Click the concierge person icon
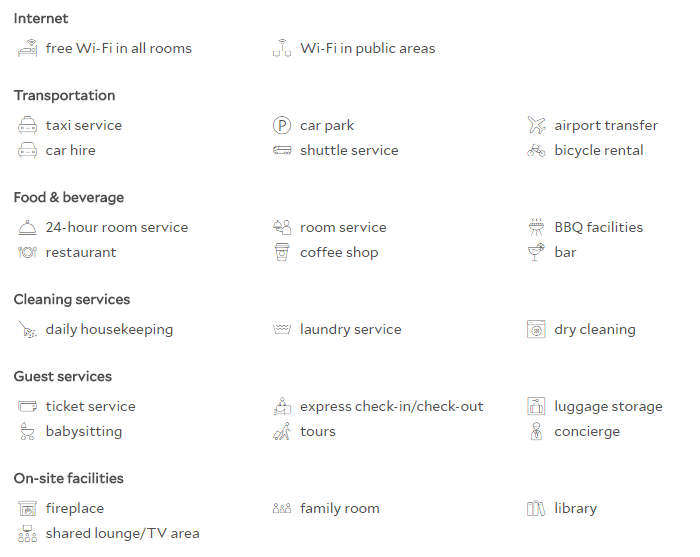 [536, 432]
